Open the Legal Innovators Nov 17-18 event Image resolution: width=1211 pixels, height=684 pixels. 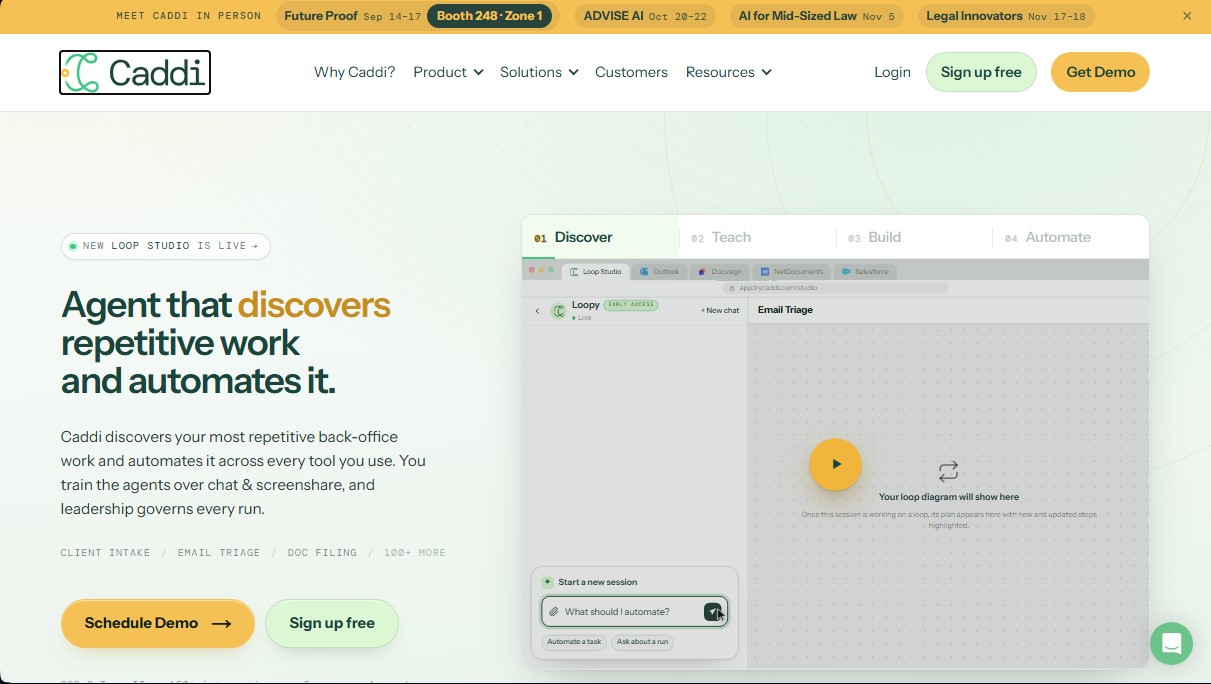pyautogui.click(x=1005, y=16)
